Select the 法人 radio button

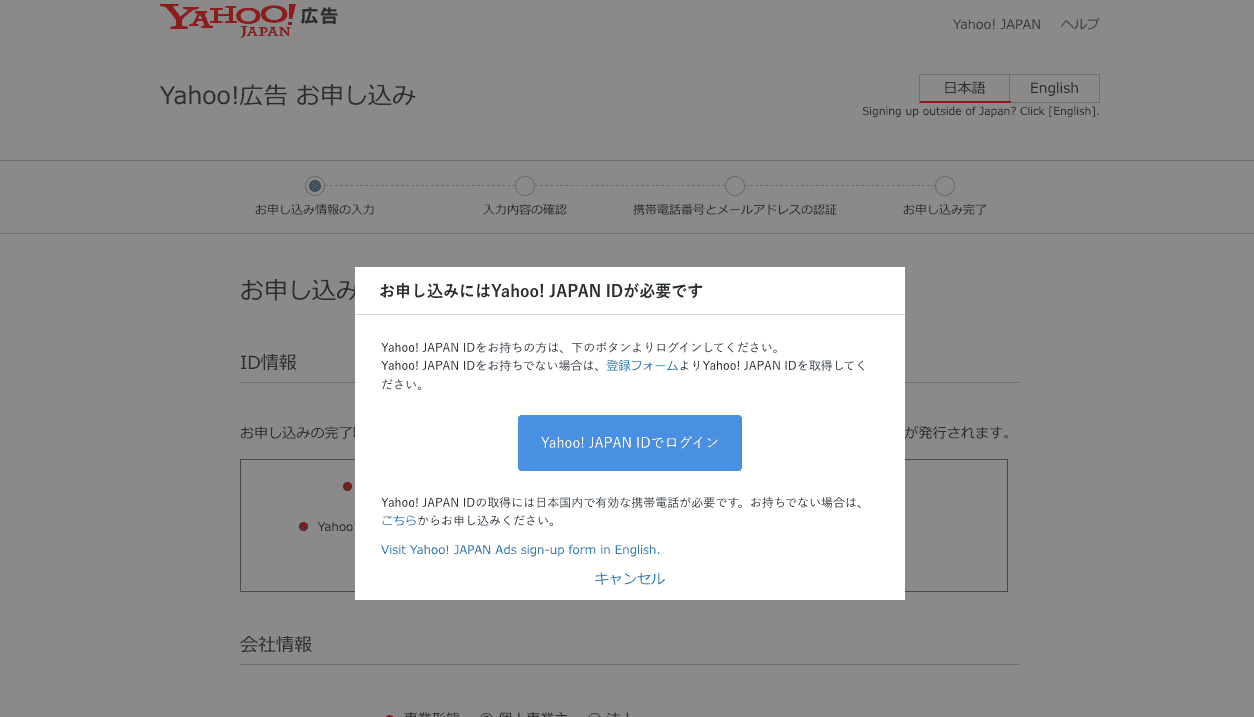click(594, 714)
